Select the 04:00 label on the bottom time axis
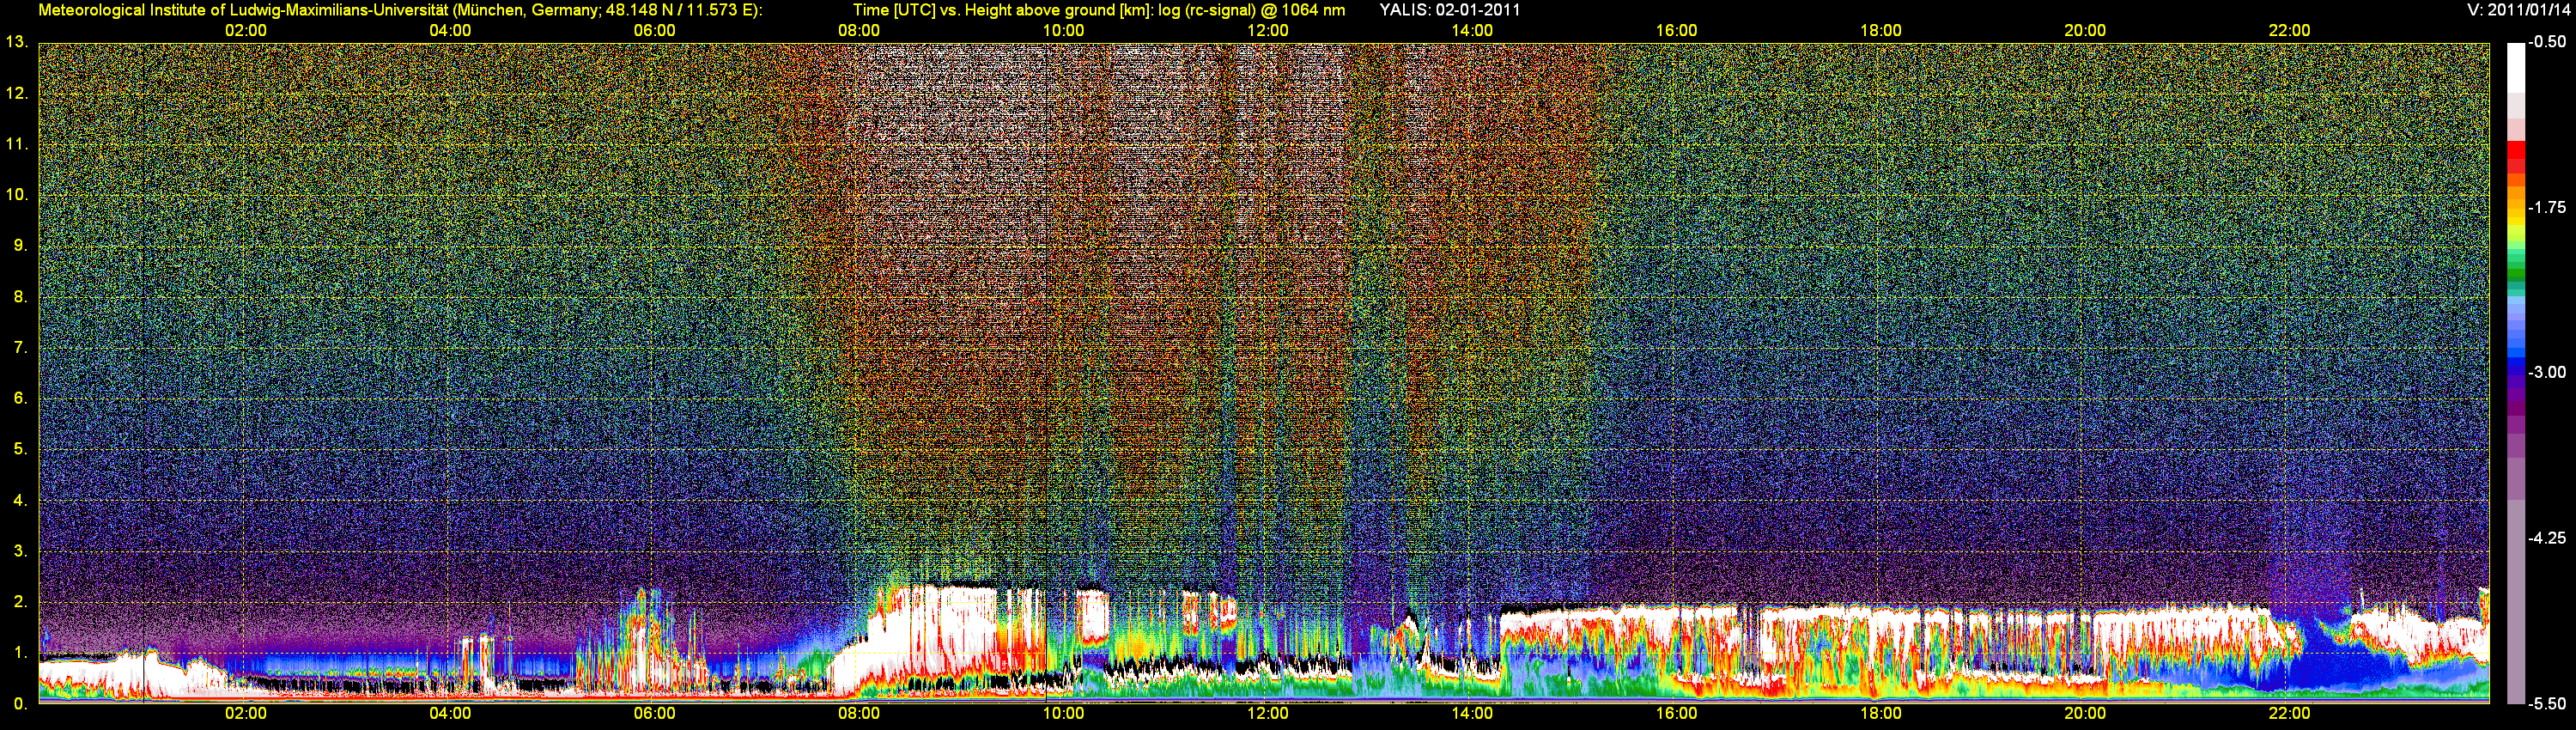 pyautogui.click(x=450, y=714)
